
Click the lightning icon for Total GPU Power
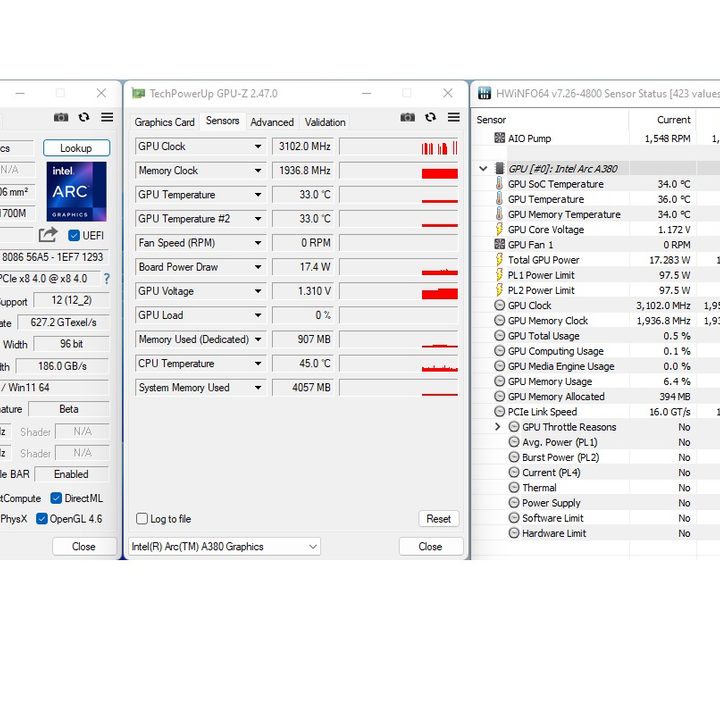click(499, 259)
